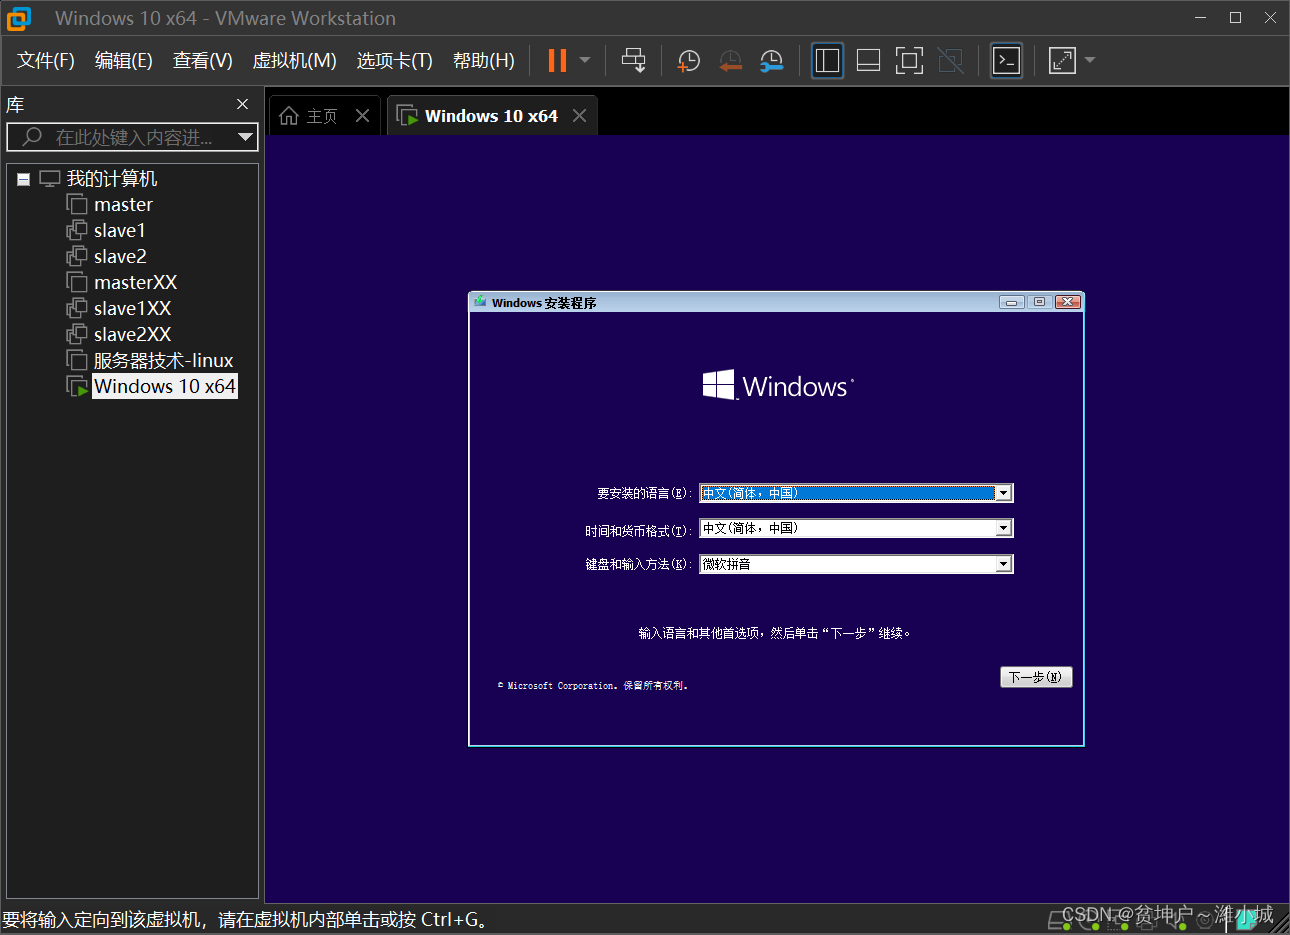Enter full screen mode icon

[x=909, y=60]
